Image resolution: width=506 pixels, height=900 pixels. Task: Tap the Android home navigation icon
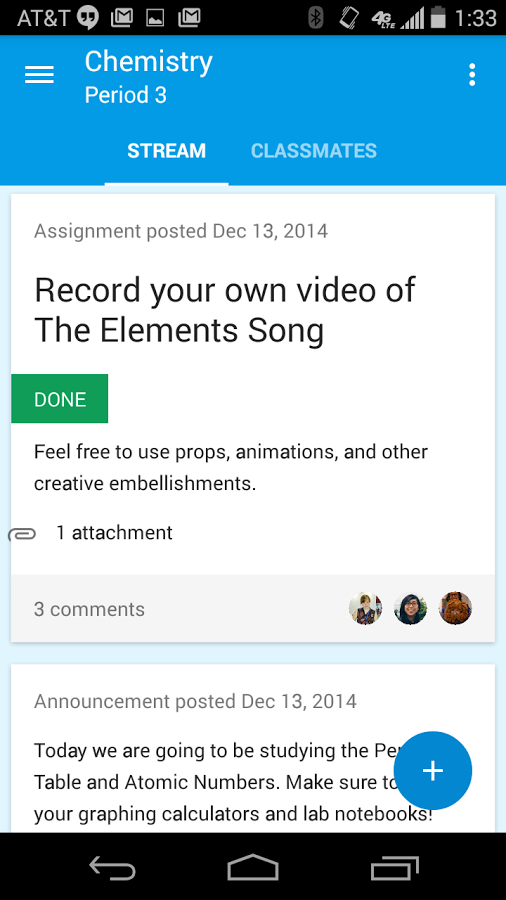pos(253,867)
